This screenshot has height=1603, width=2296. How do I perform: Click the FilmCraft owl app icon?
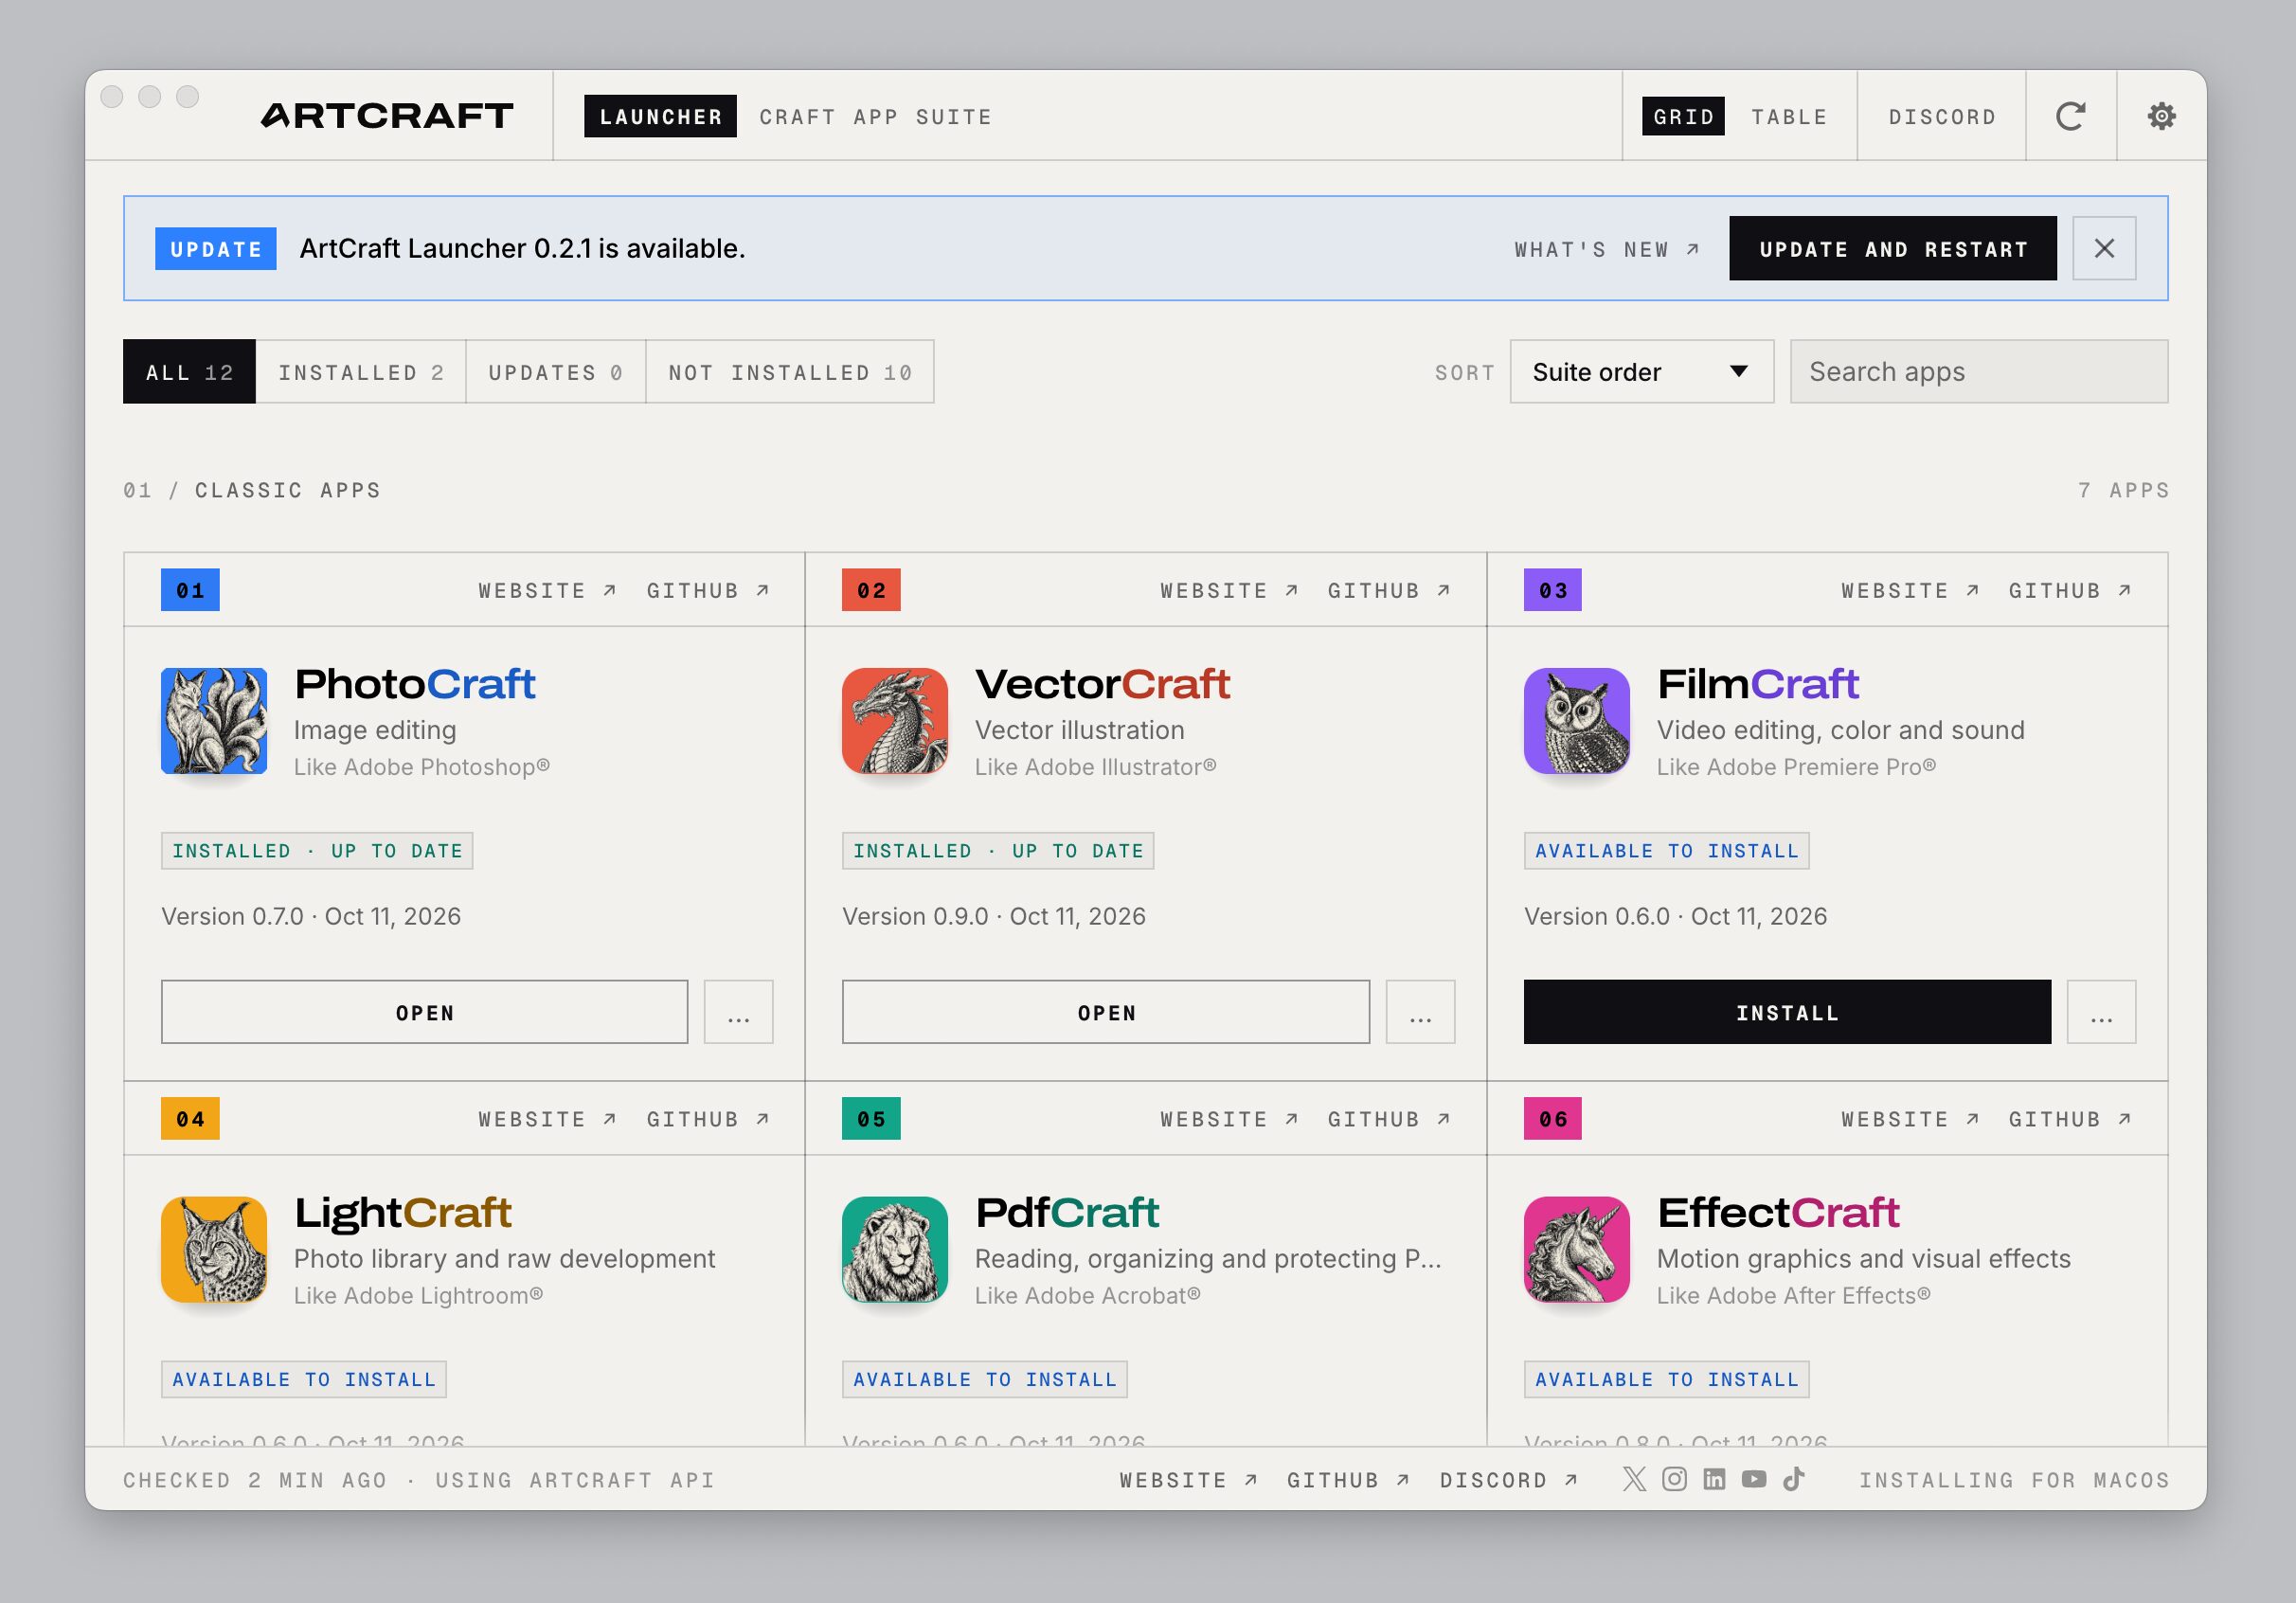(x=1577, y=721)
